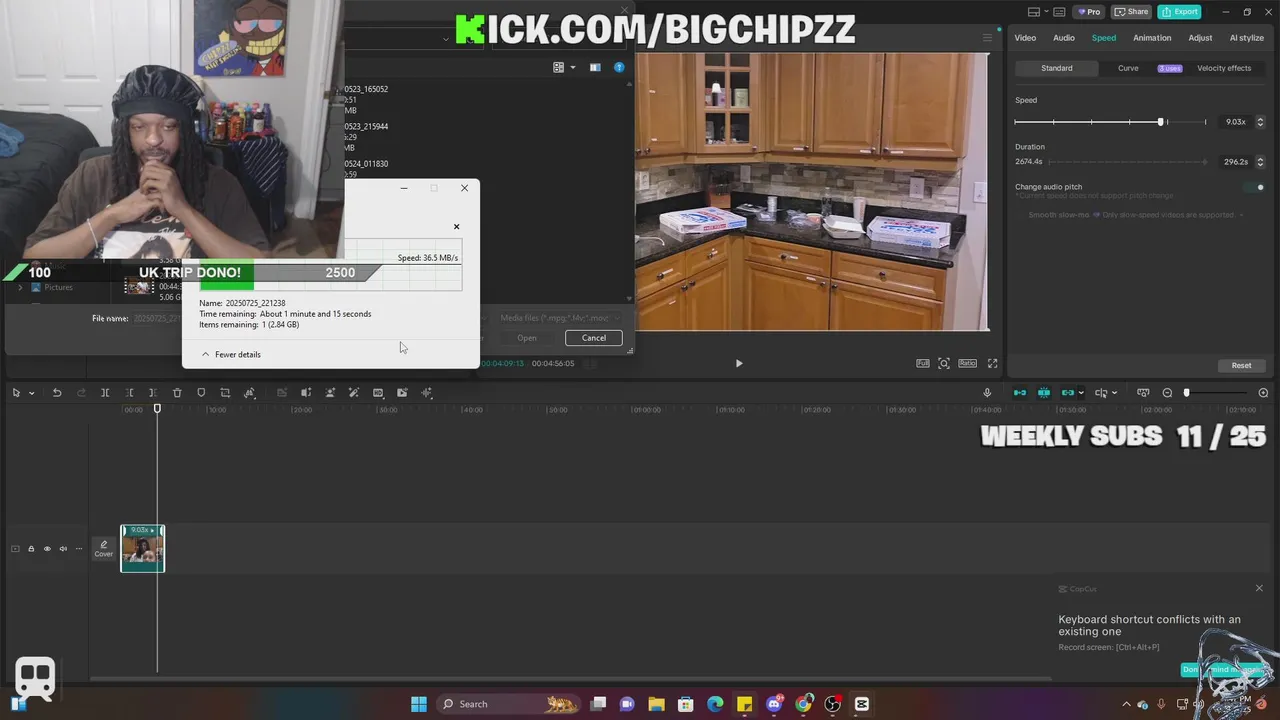
Task: Open the track's more options ellipsis
Action: (79, 549)
